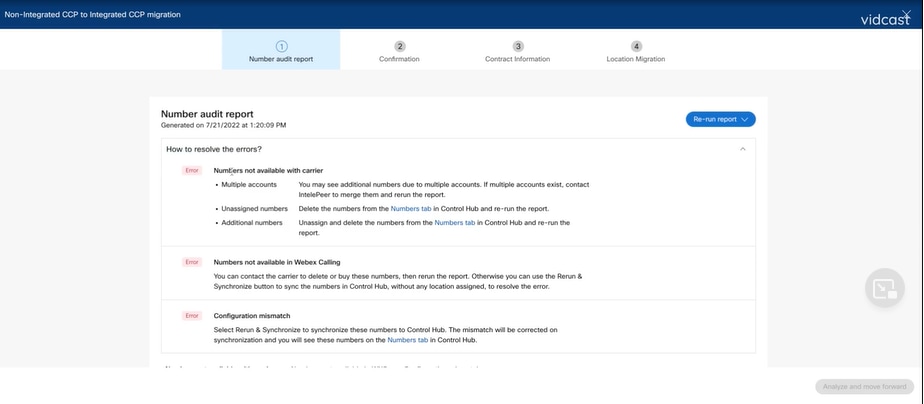Open the Contract Information step
This screenshot has width=924, height=404.
[x=517, y=49]
